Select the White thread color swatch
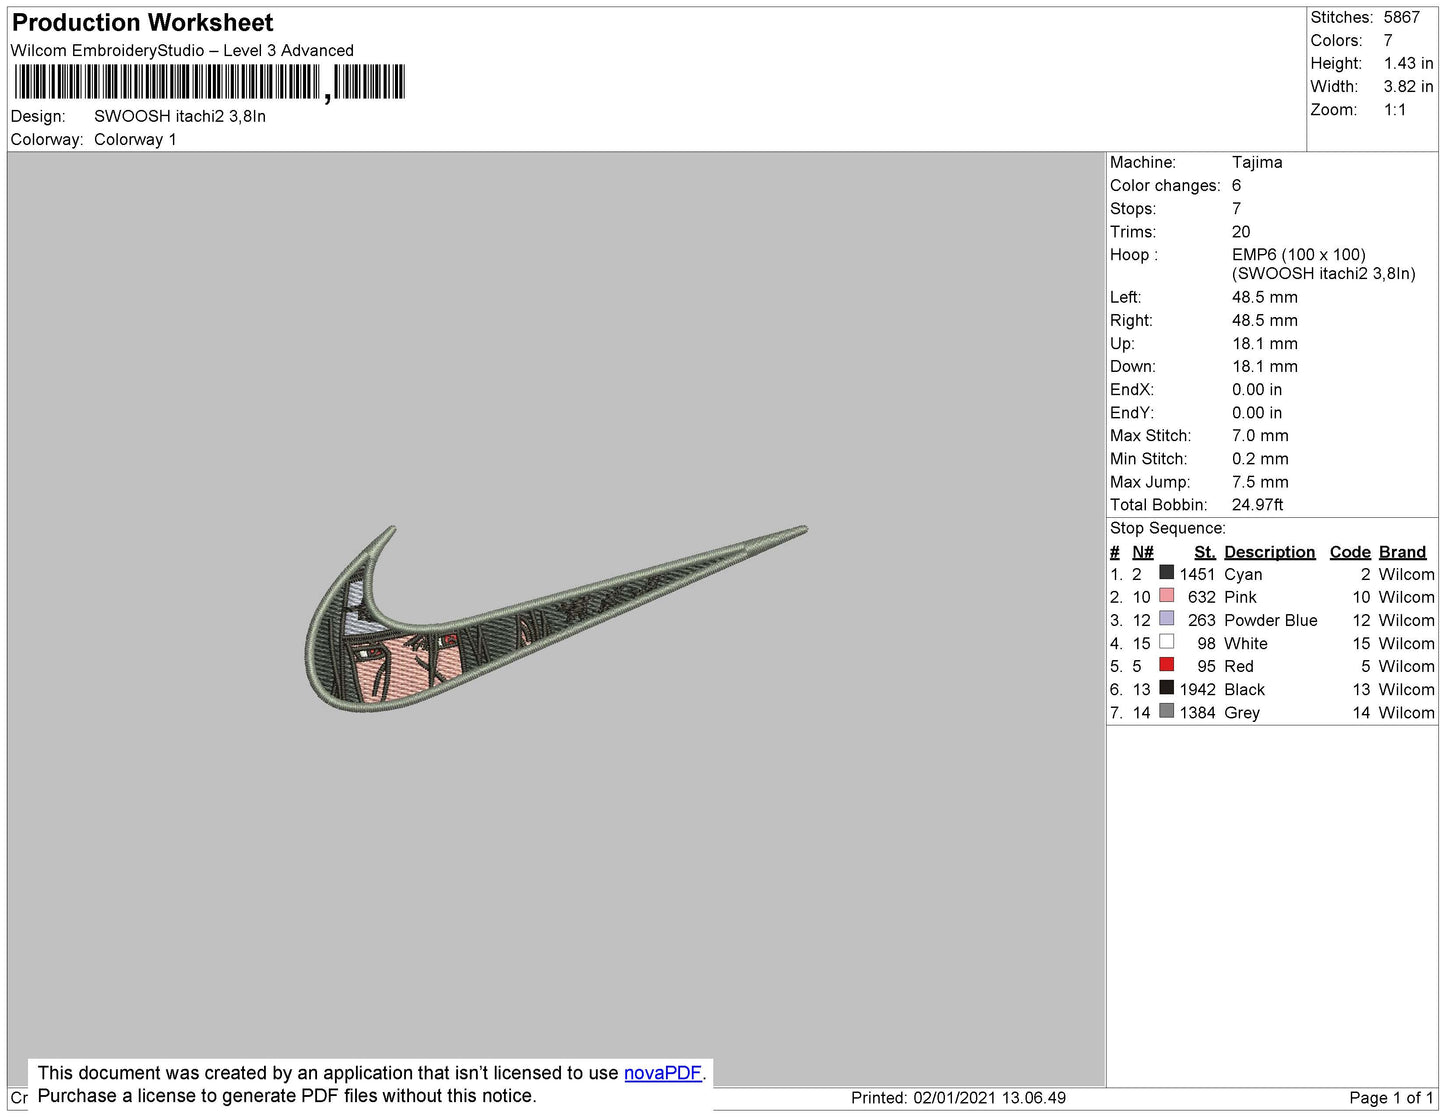Viewport: 1445px width, 1117px height. tap(1166, 642)
